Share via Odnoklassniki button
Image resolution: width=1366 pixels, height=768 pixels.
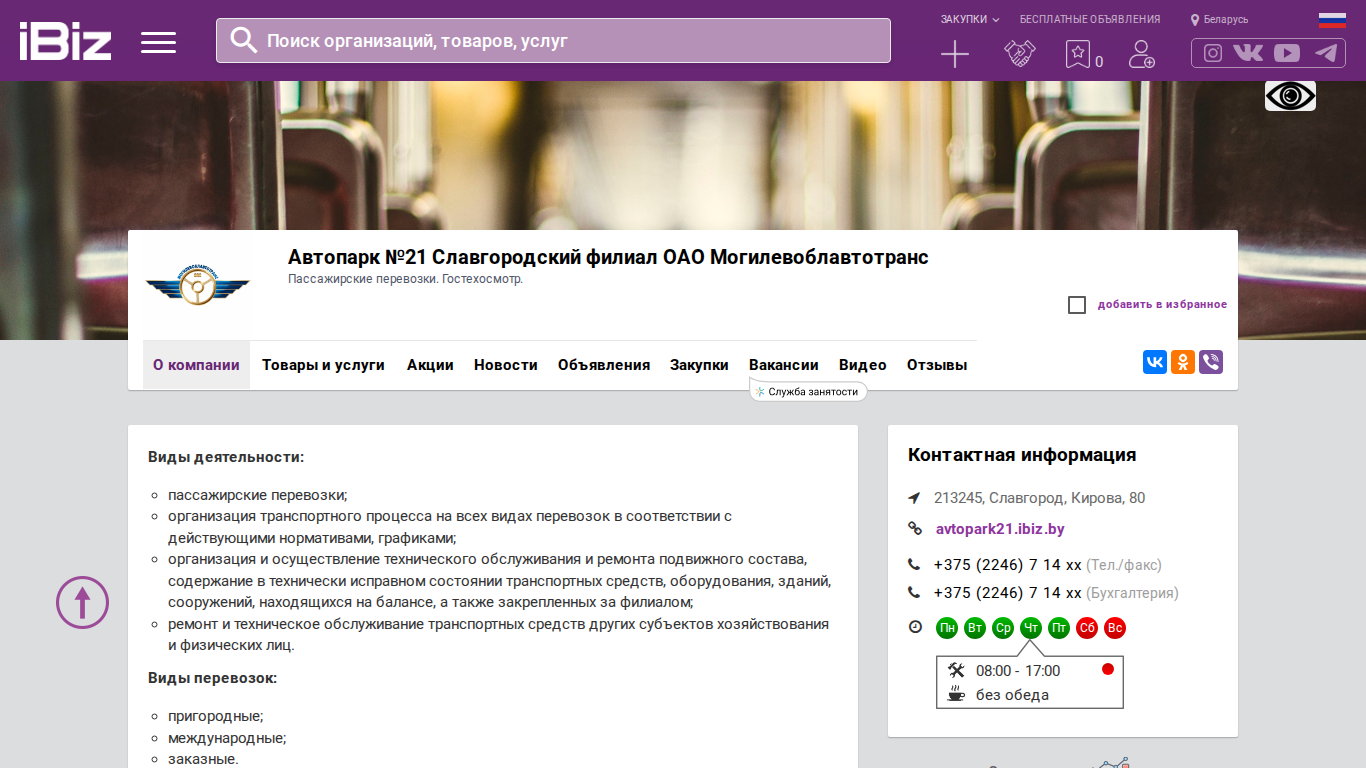[x=1183, y=362]
